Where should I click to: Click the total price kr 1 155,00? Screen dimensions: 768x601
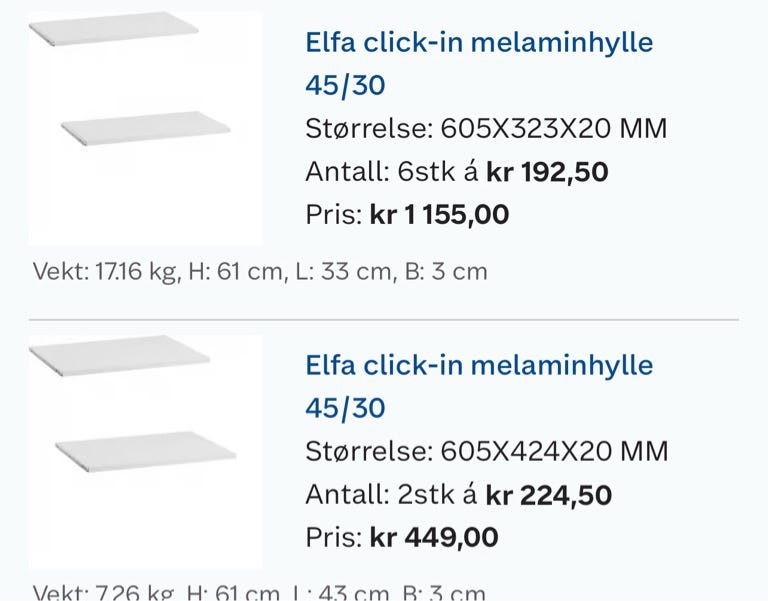point(439,215)
